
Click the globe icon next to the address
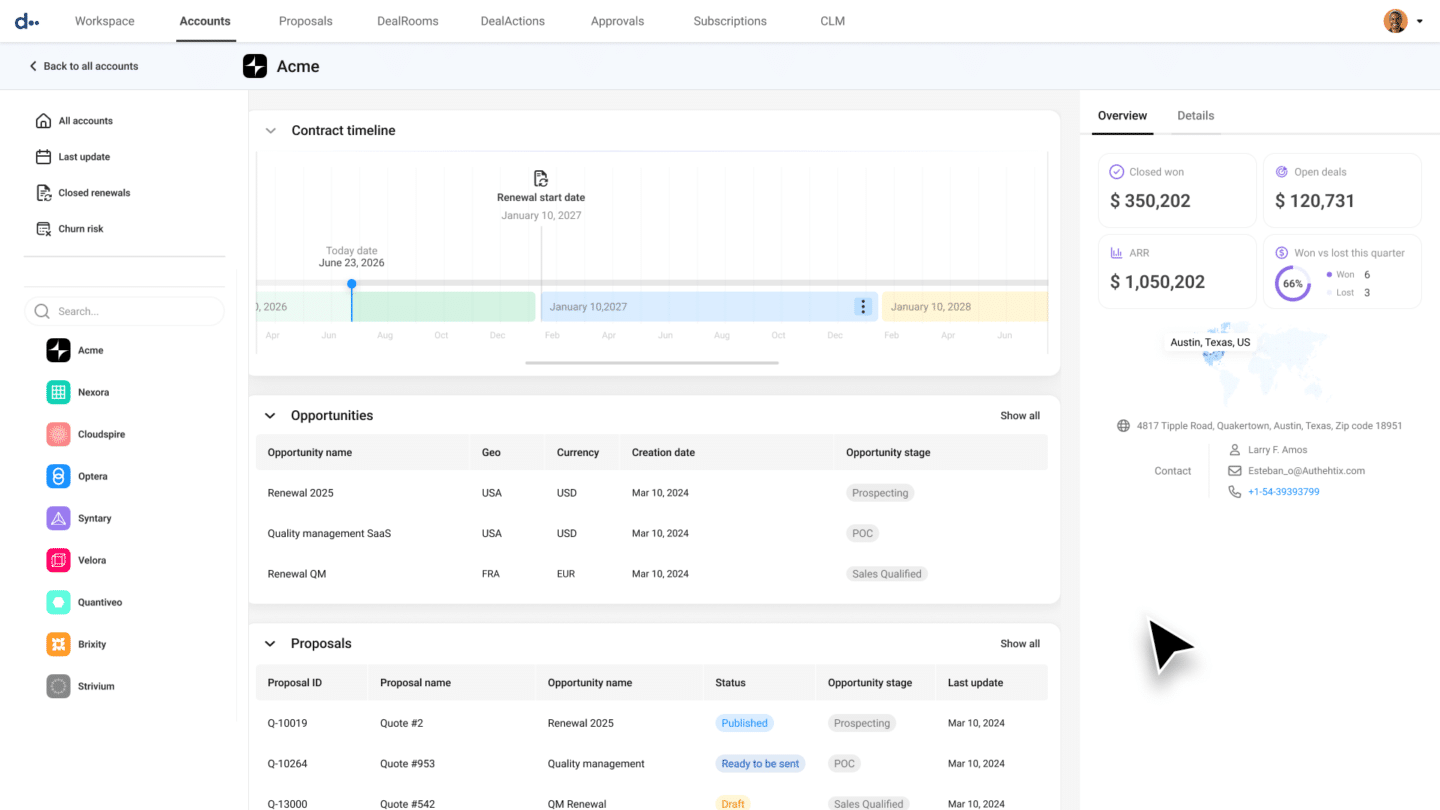pyautogui.click(x=1122, y=425)
